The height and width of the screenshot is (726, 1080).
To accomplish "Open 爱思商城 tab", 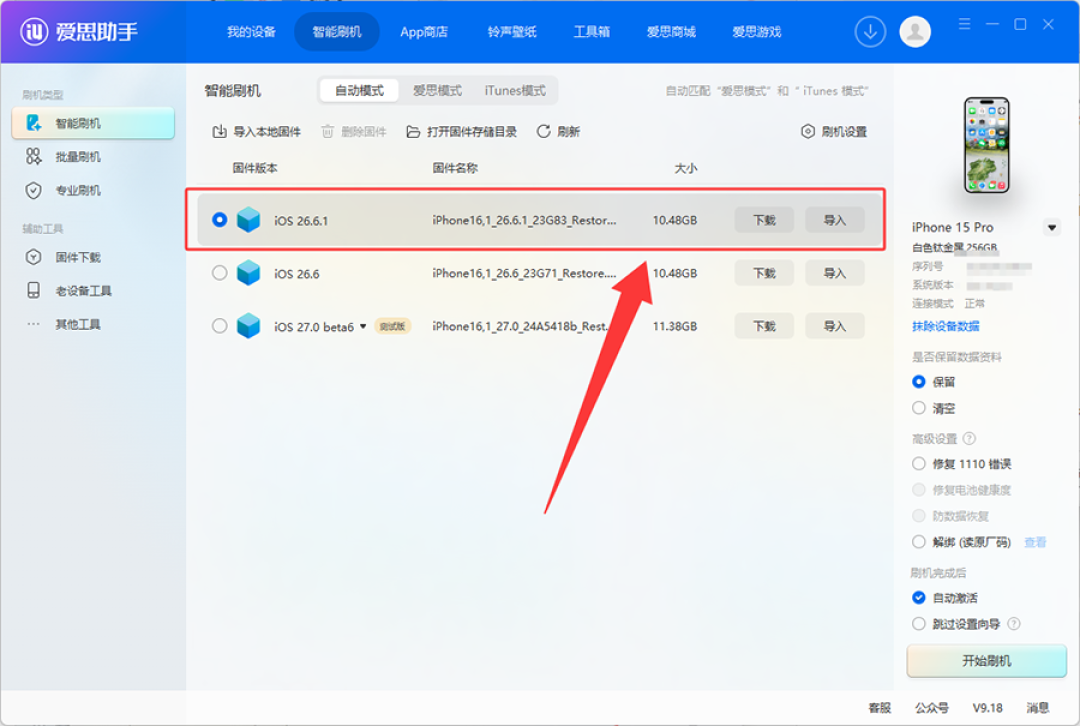I will tap(671, 32).
